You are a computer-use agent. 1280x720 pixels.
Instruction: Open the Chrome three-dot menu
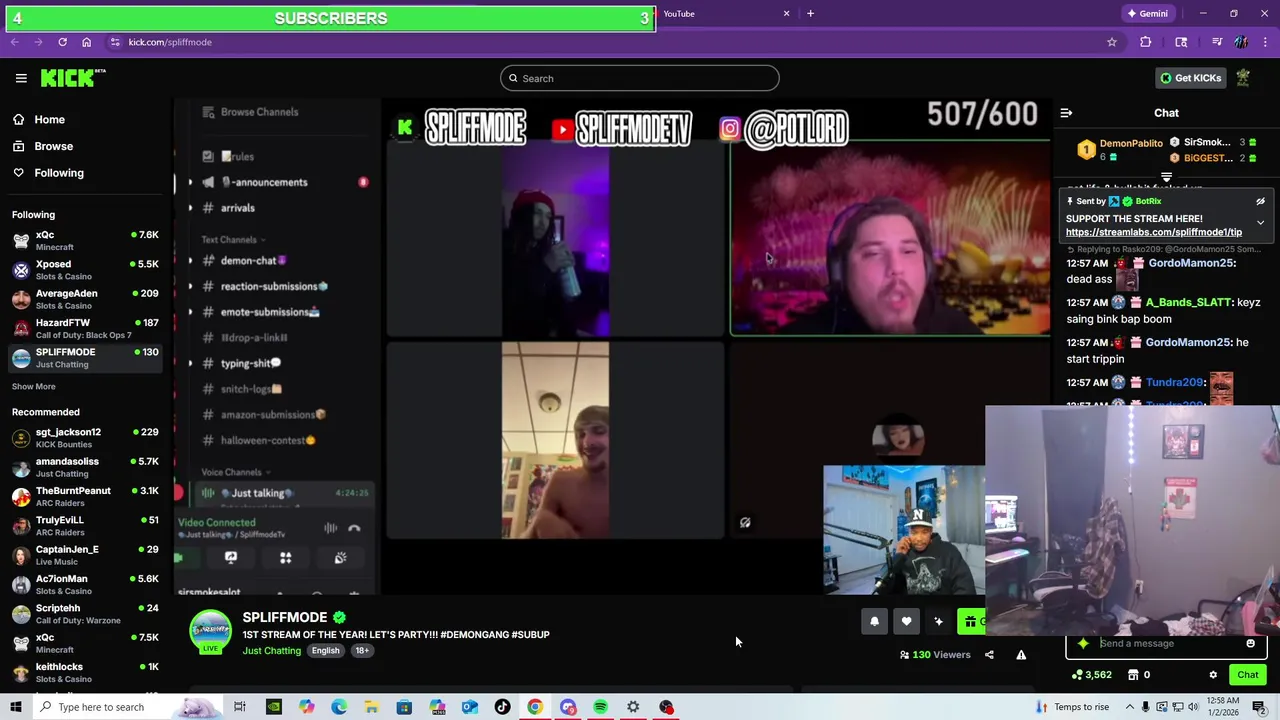tap(1265, 42)
